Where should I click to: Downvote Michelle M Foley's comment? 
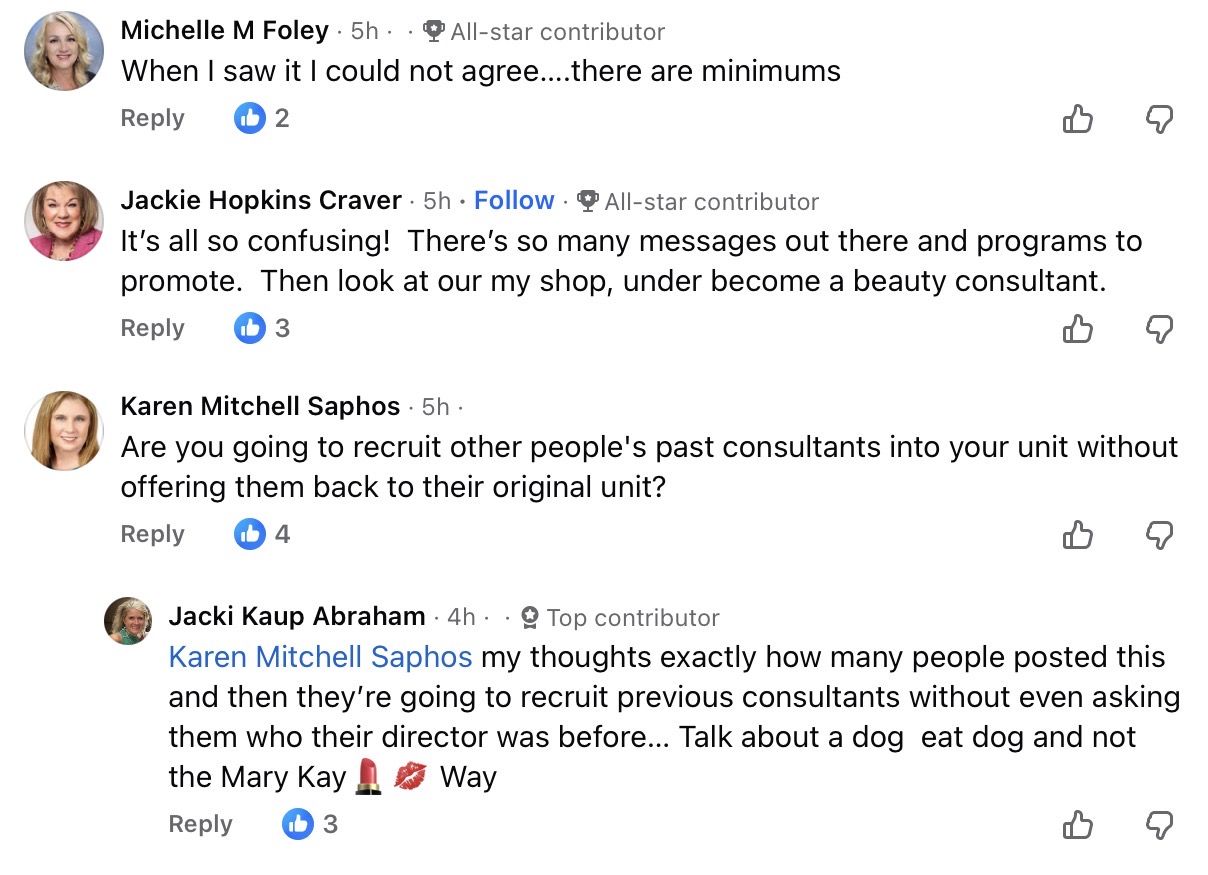pyautogui.click(x=1158, y=120)
